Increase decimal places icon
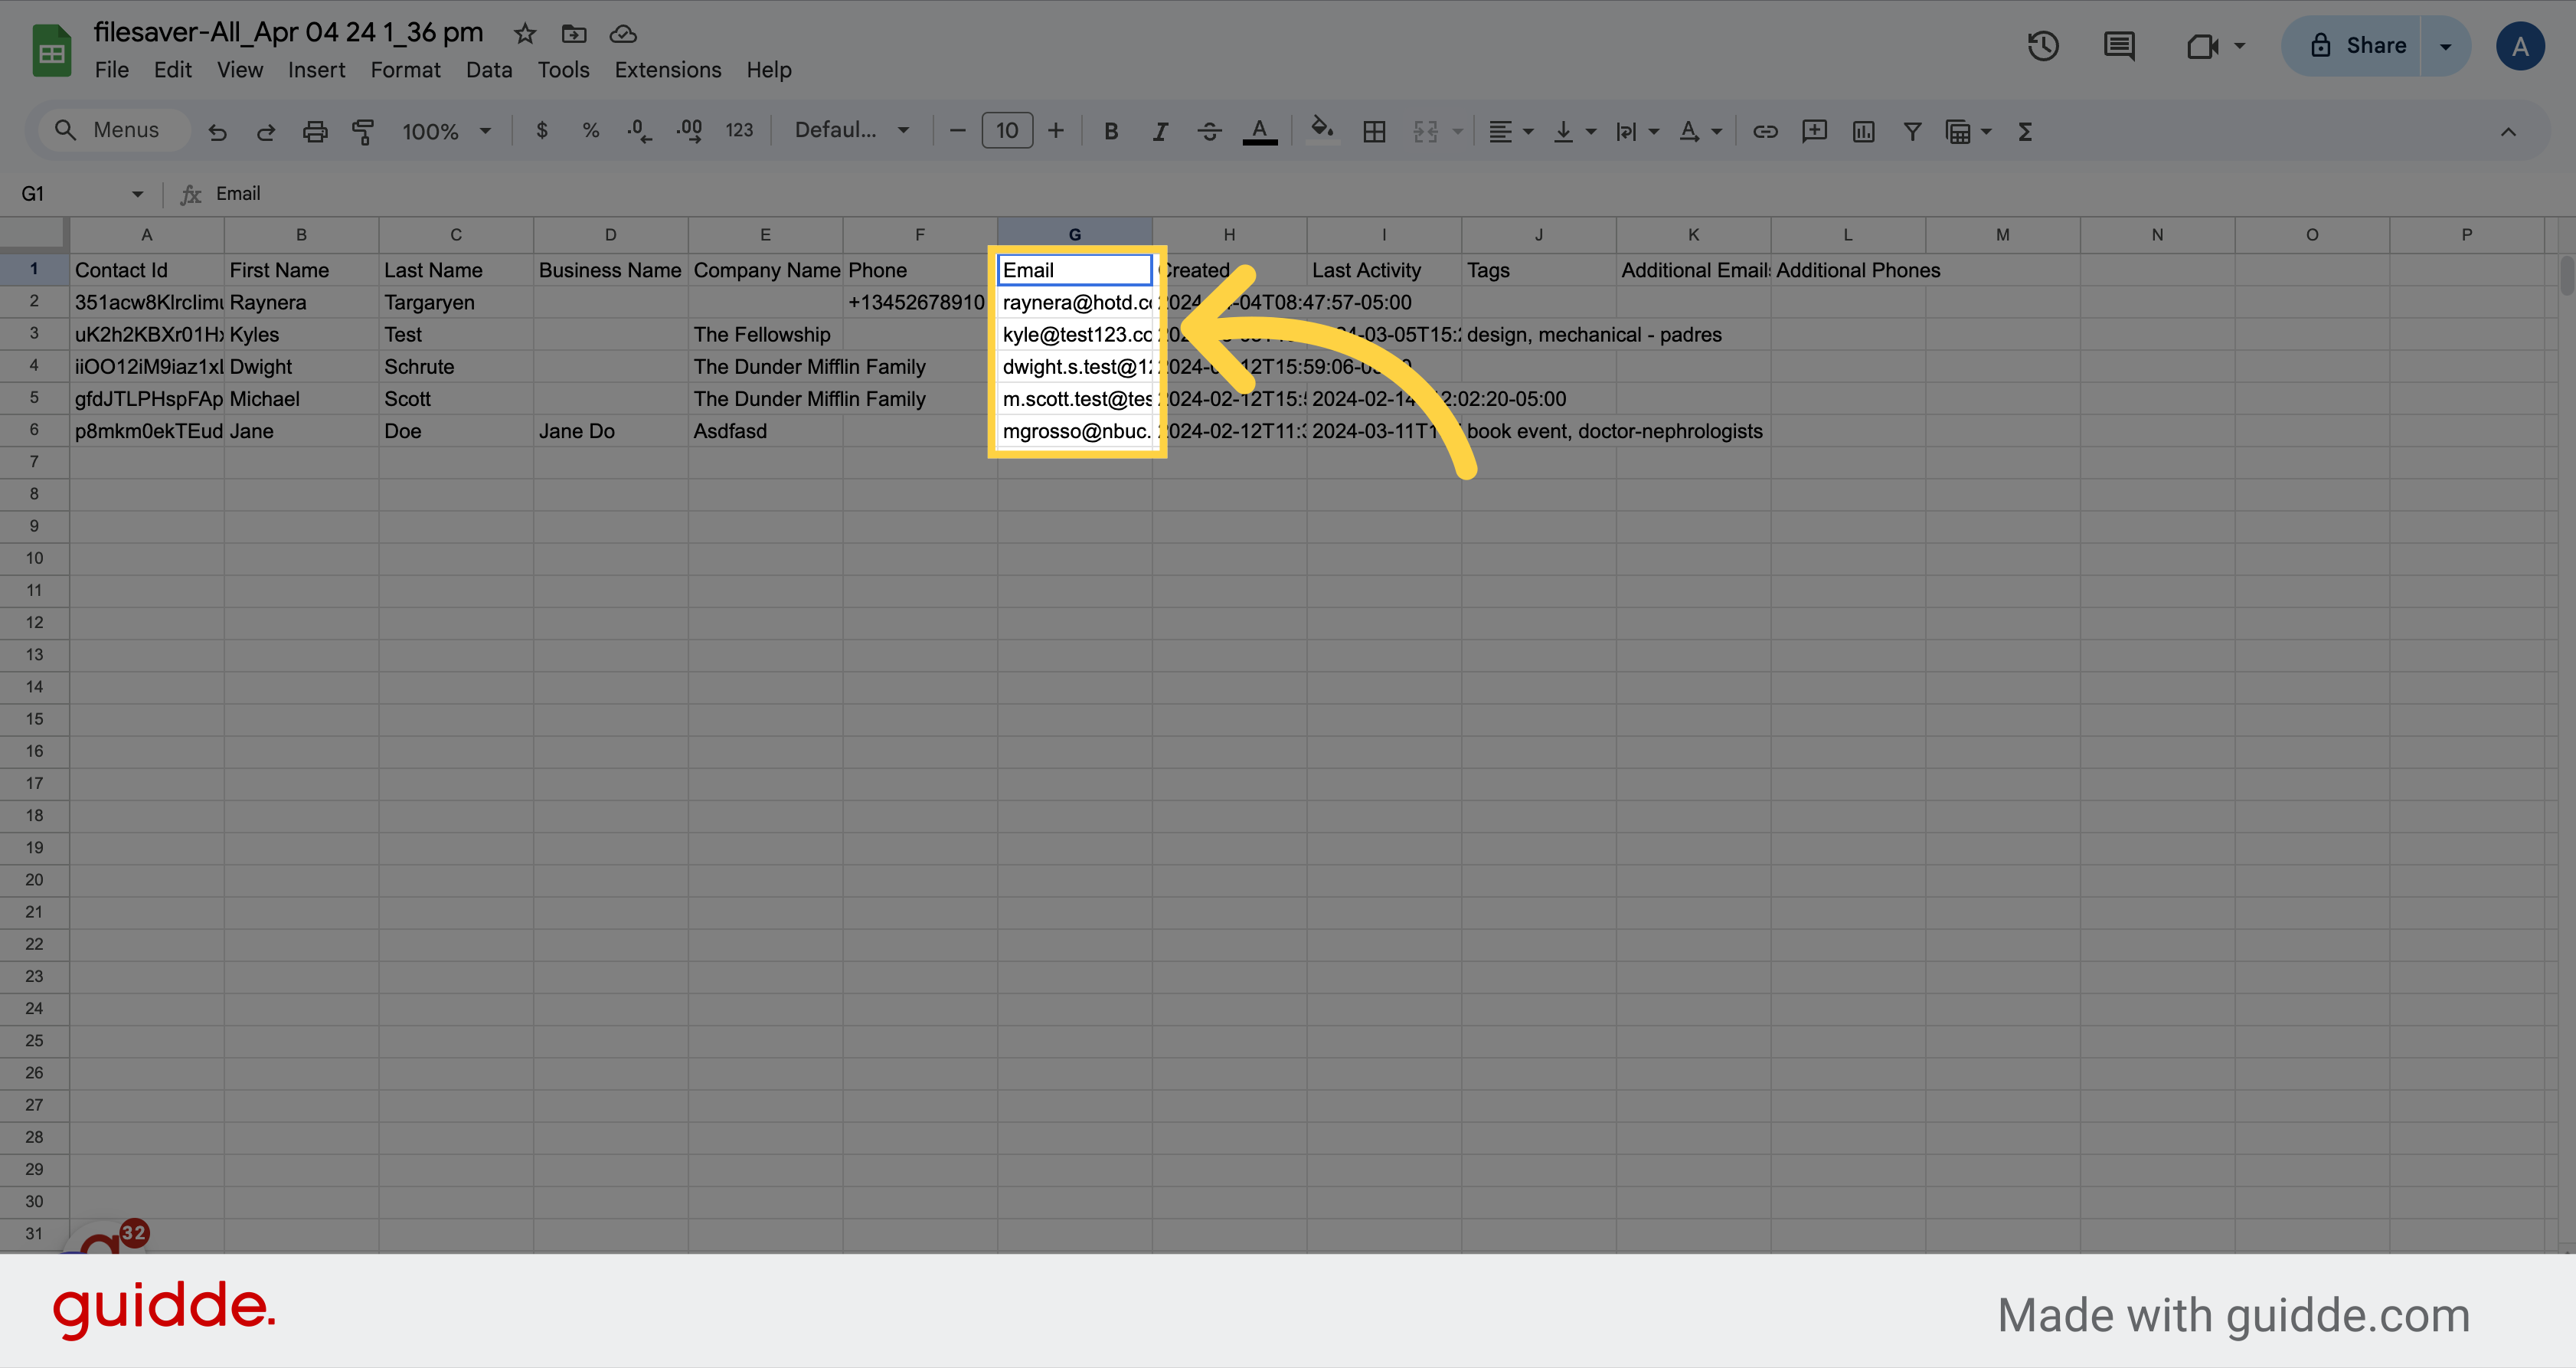The height and width of the screenshot is (1368, 2576). [689, 131]
